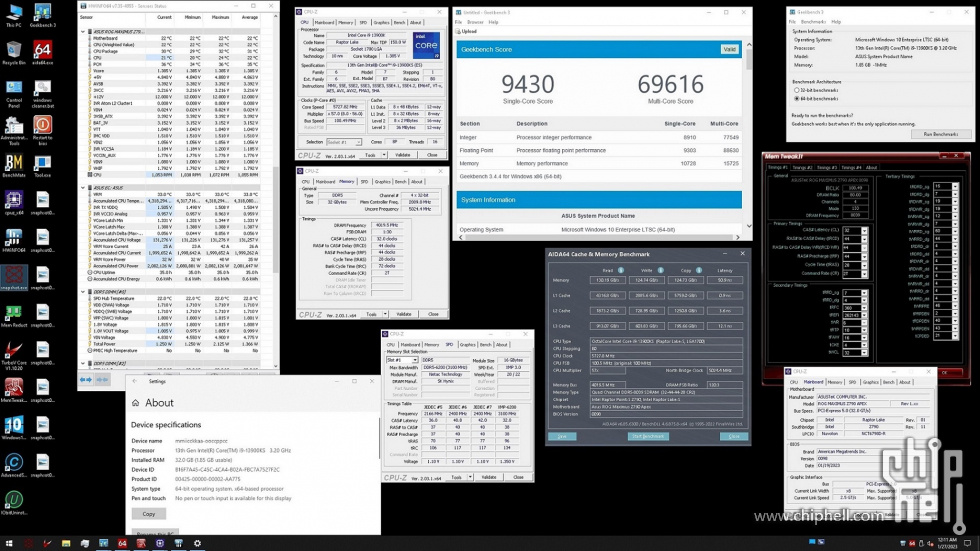This screenshot has width=980, height=551.
Task: Launch IObit Uninstaller desktop icon
Action: coord(14,504)
